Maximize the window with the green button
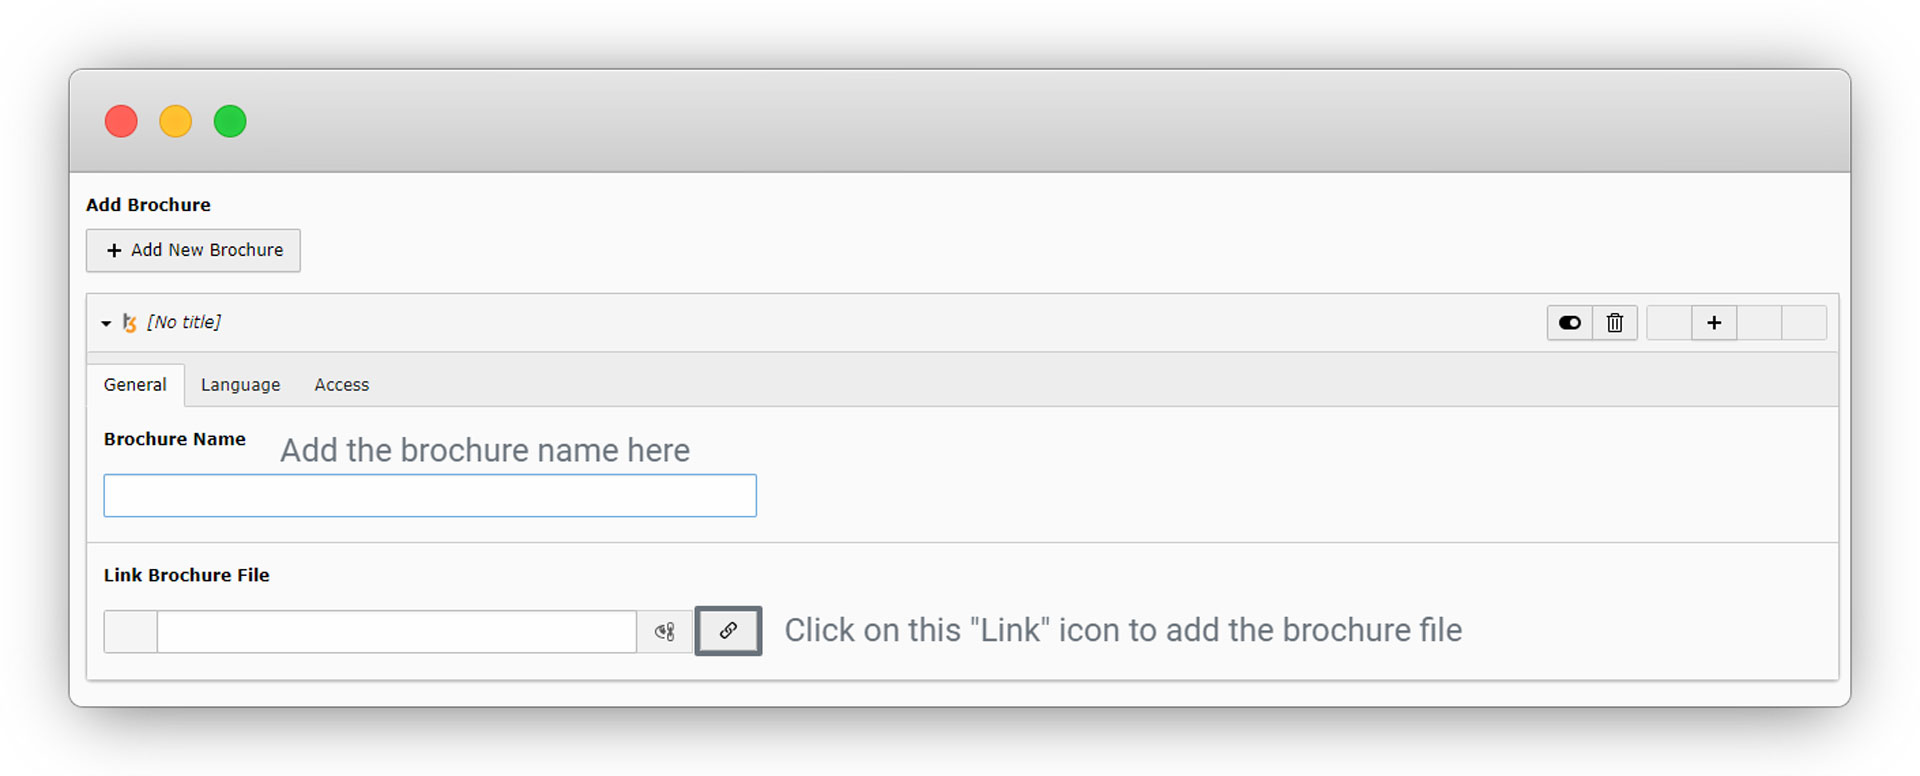1920x776 pixels. point(230,121)
